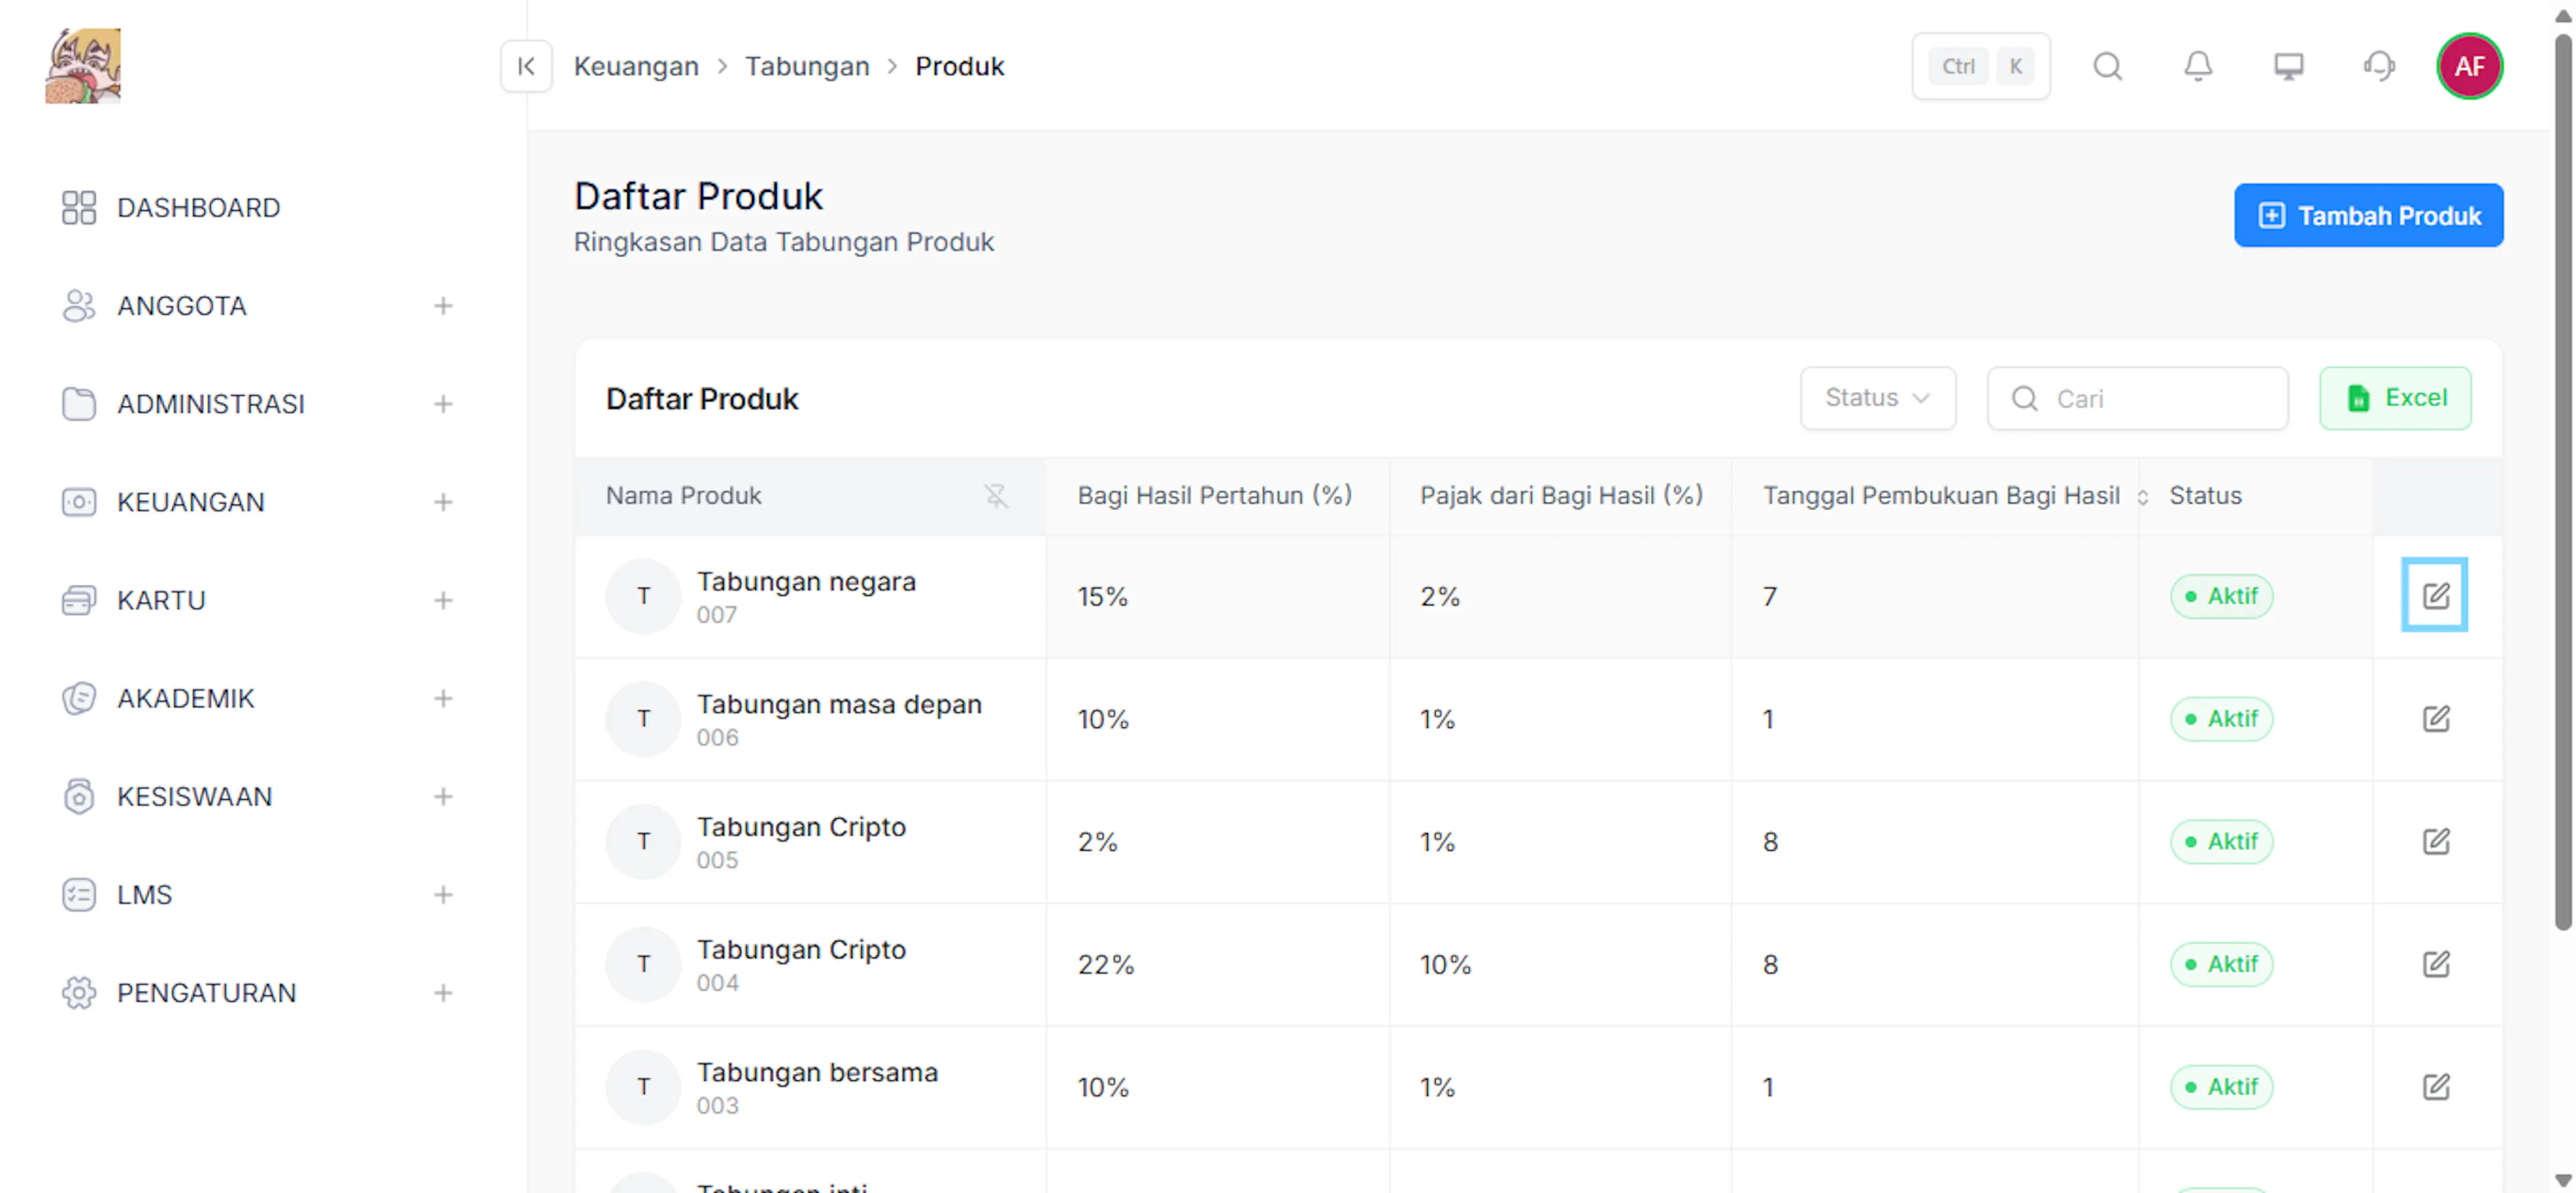The width and height of the screenshot is (2576, 1193).
Task: Expand the Keuangan menu plus sign
Action: 443,502
